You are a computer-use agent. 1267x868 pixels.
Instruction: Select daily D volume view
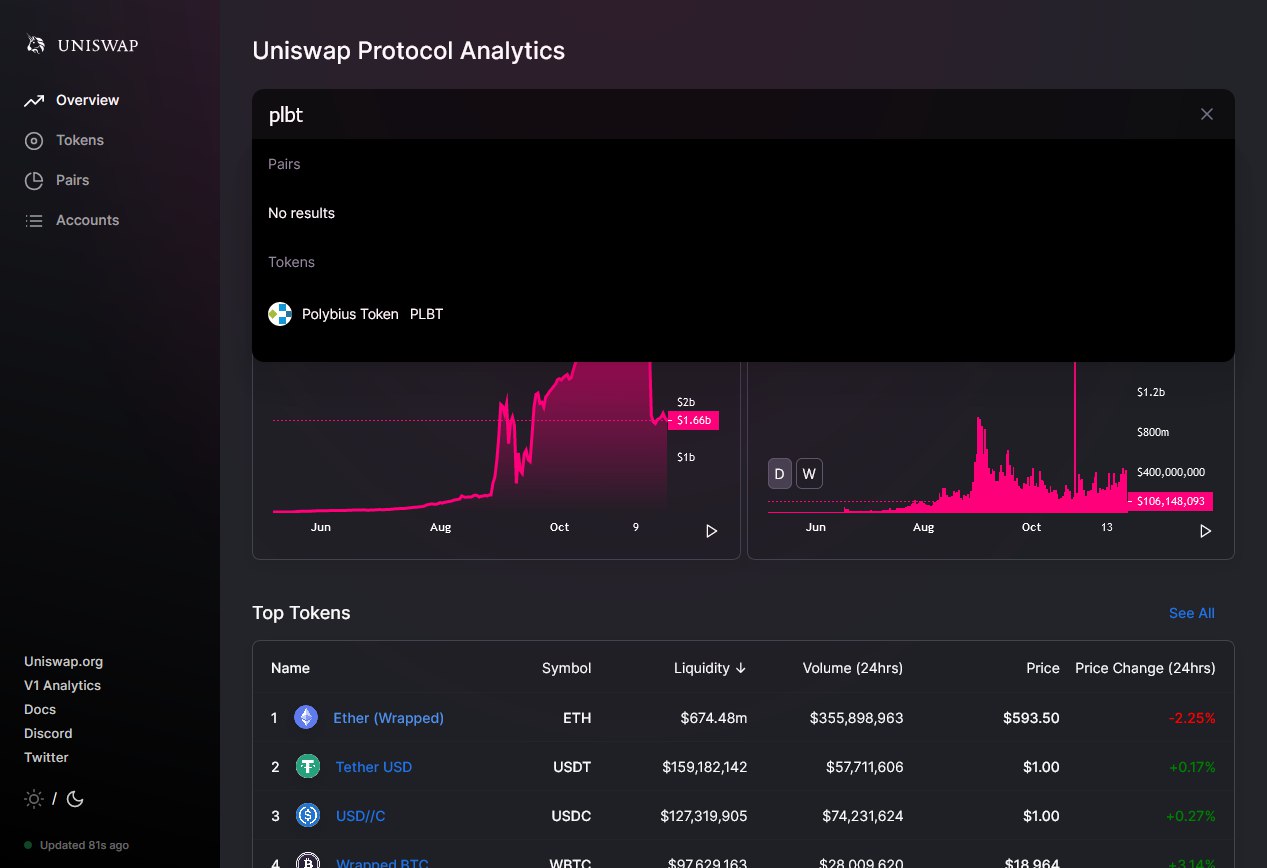tap(780, 473)
